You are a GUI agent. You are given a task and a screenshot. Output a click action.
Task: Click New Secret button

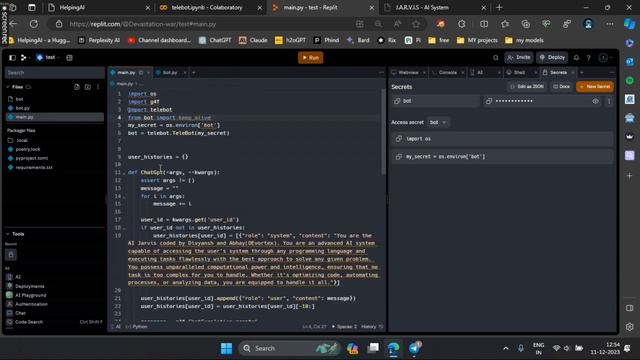[595, 87]
